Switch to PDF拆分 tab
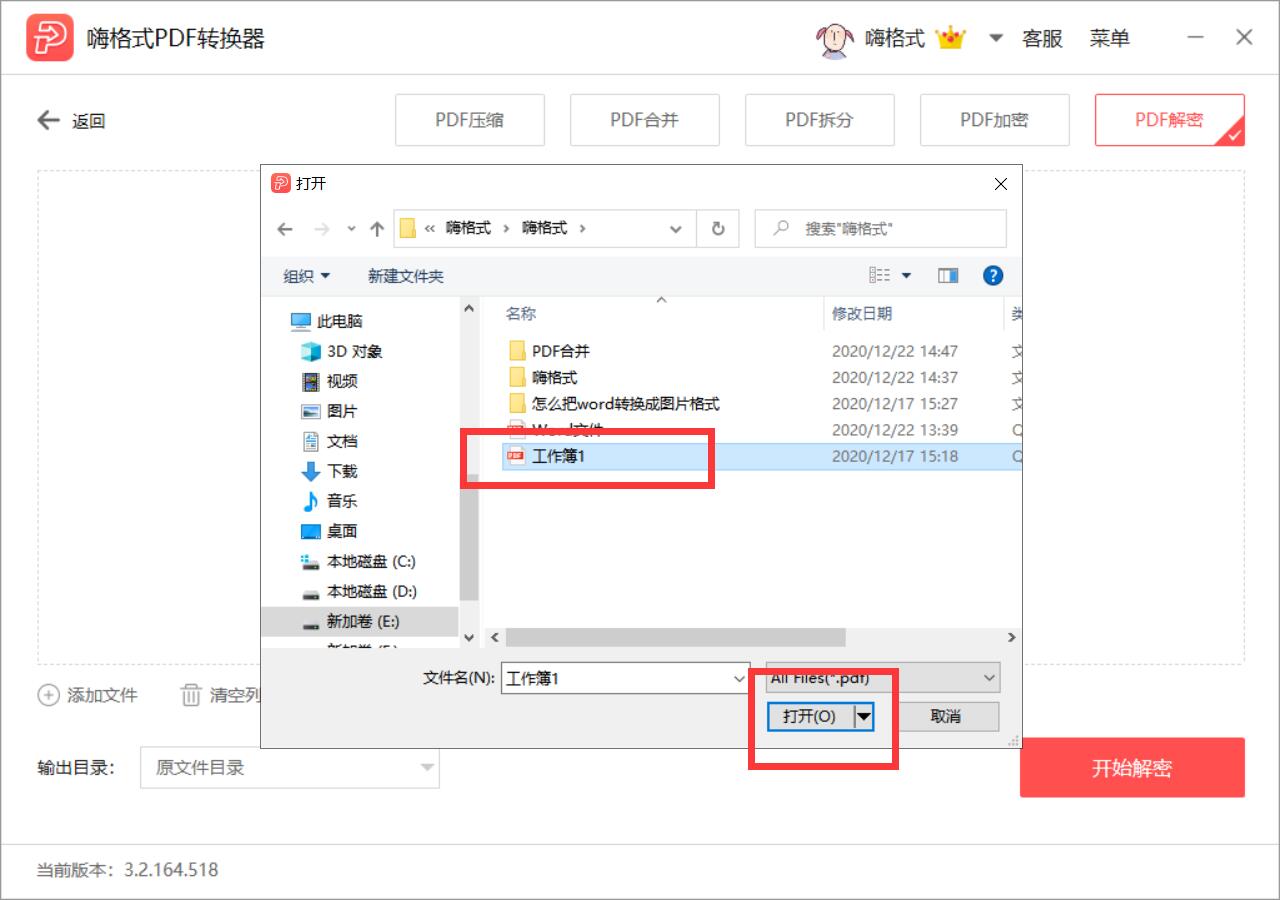Screen dimensions: 1280x900 [x=820, y=120]
